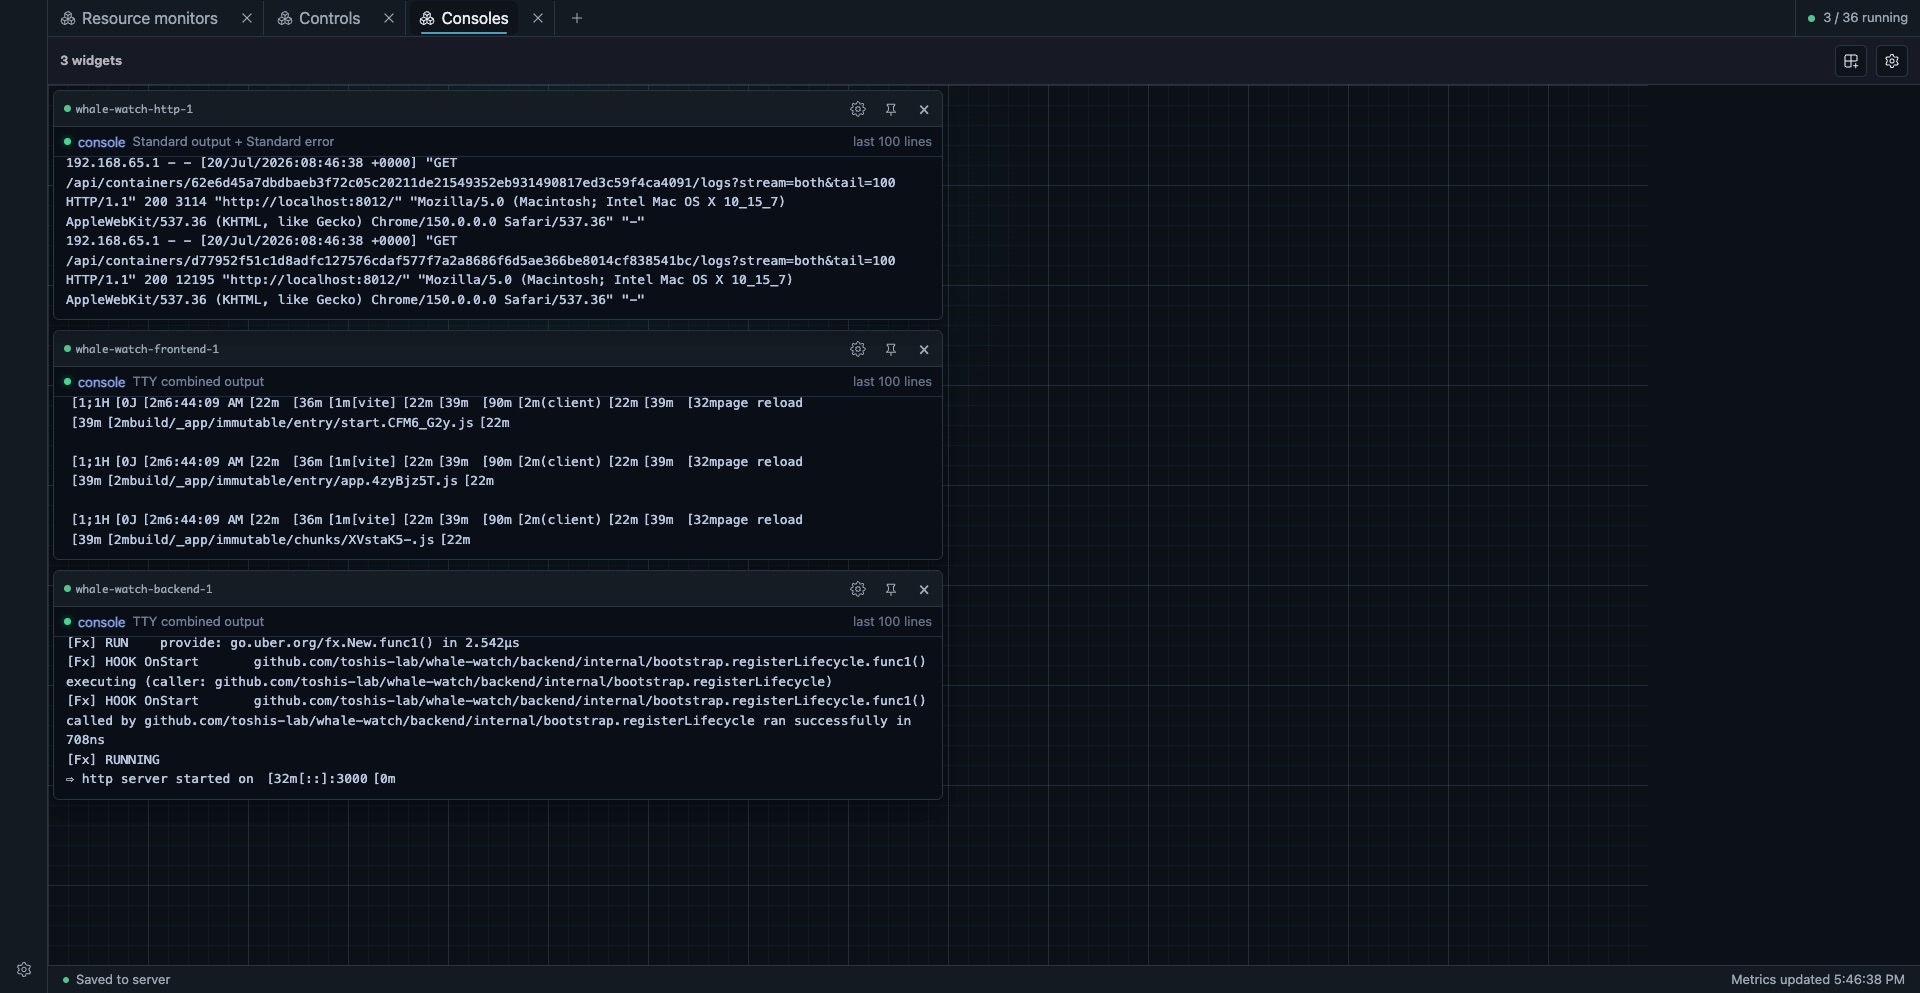Viewport: 1920px width, 993px height.
Task: Remove the whale-watch-backend-1 widget
Action: pyautogui.click(x=924, y=589)
